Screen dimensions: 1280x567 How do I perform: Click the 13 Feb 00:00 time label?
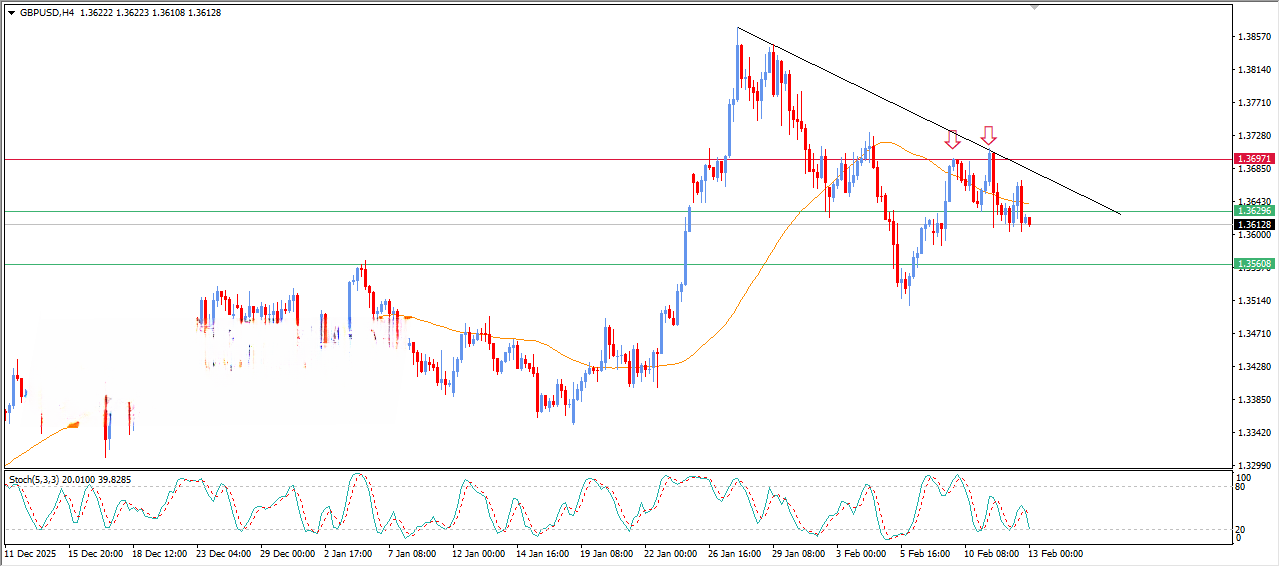click(1054, 553)
